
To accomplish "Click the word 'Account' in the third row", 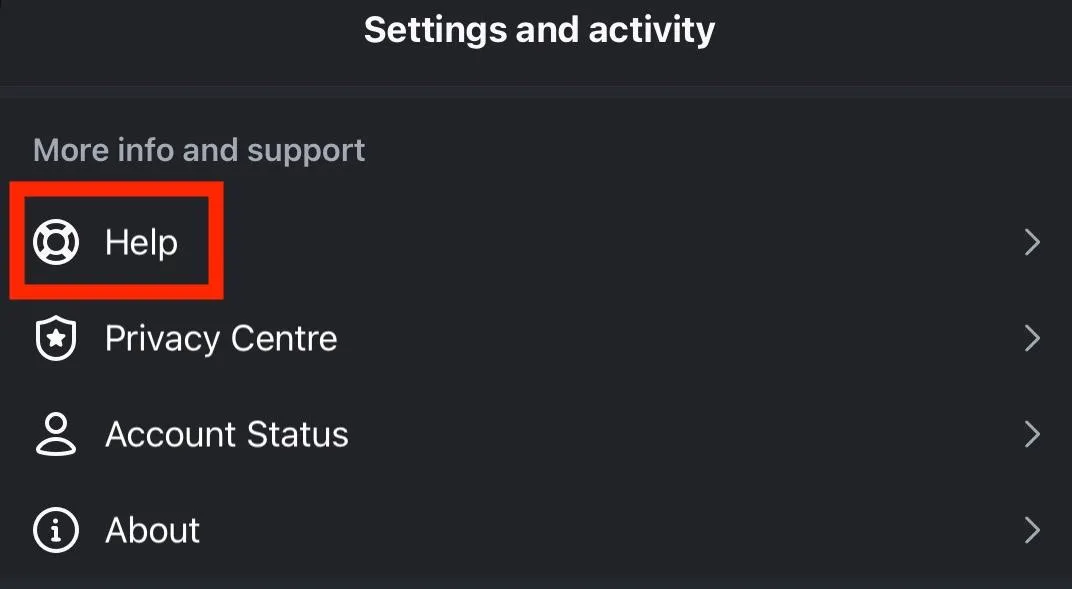I will coord(166,435).
